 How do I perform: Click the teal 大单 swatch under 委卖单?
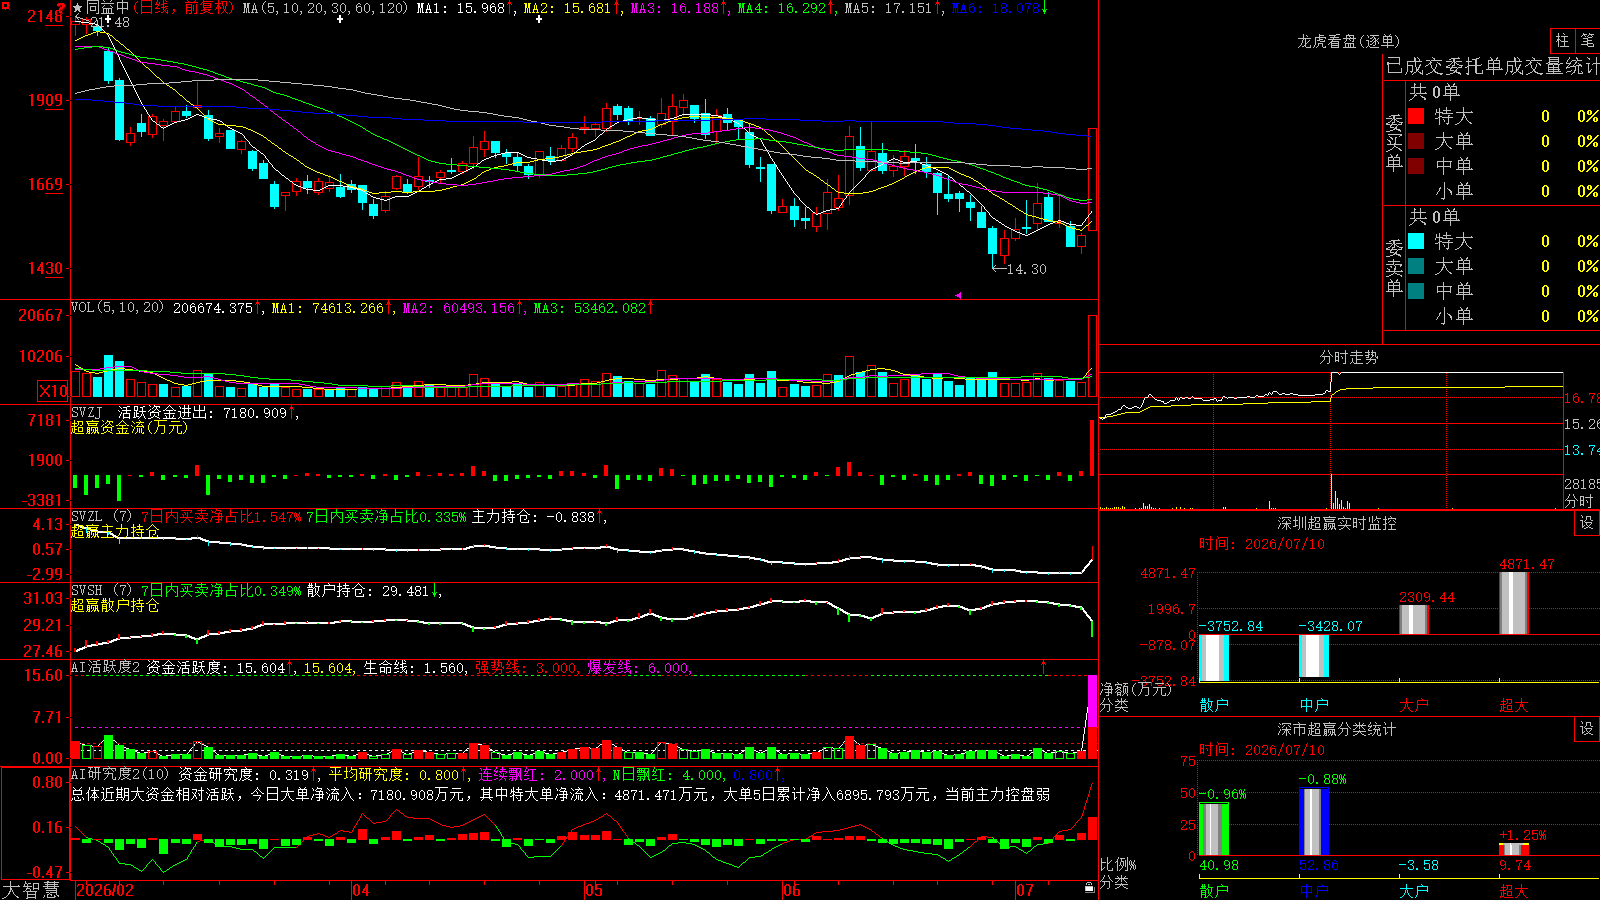click(1416, 266)
